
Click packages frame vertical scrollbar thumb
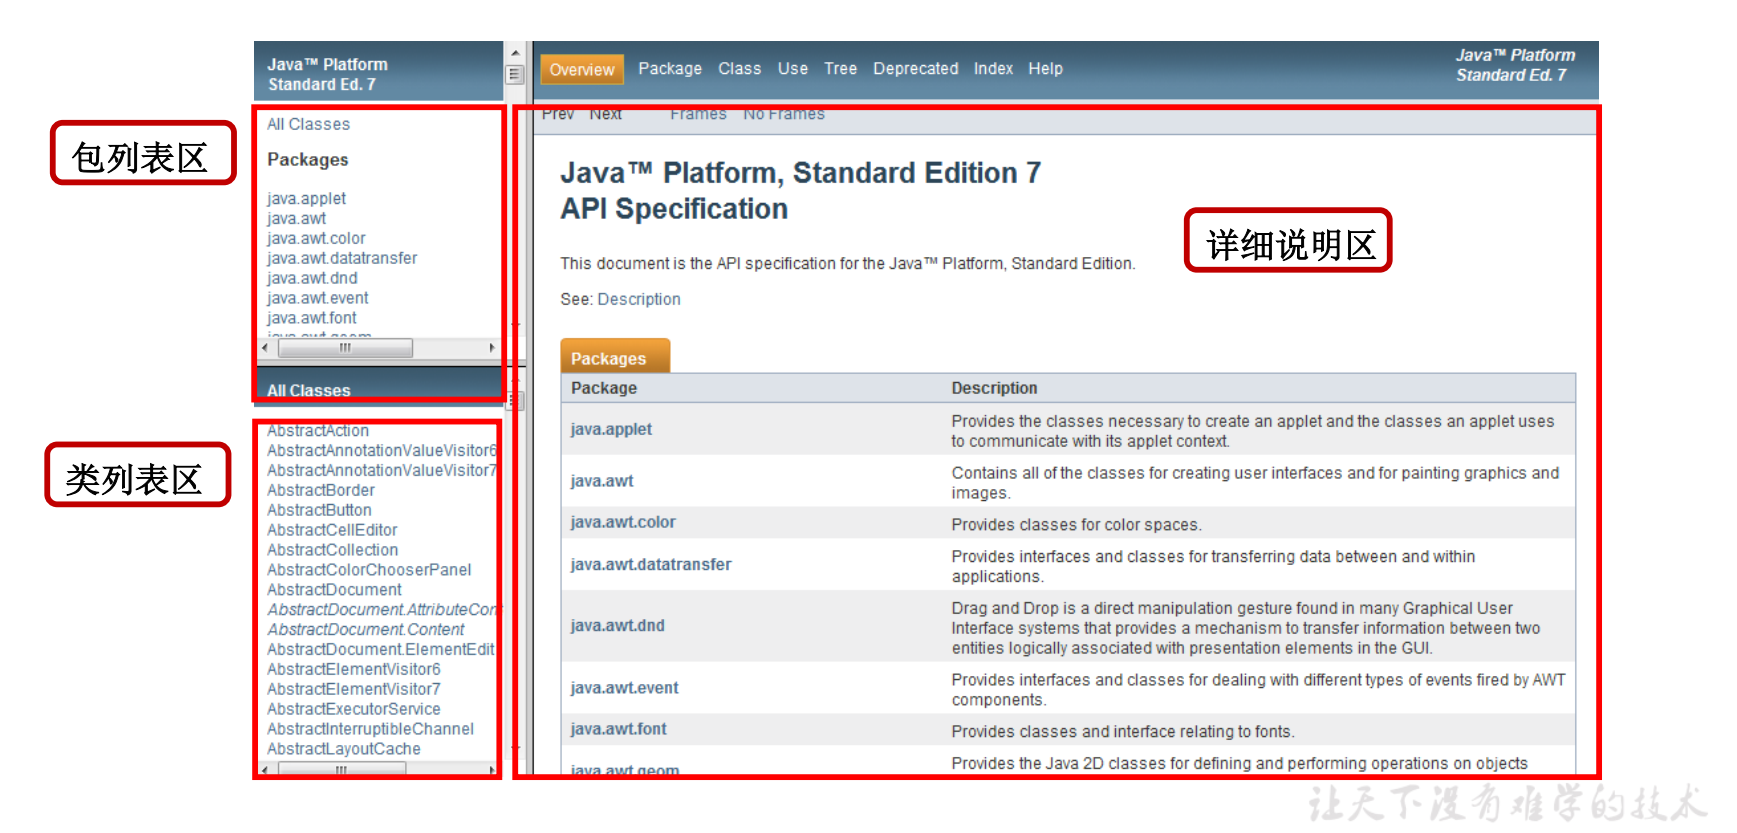(x=516, y=75)
